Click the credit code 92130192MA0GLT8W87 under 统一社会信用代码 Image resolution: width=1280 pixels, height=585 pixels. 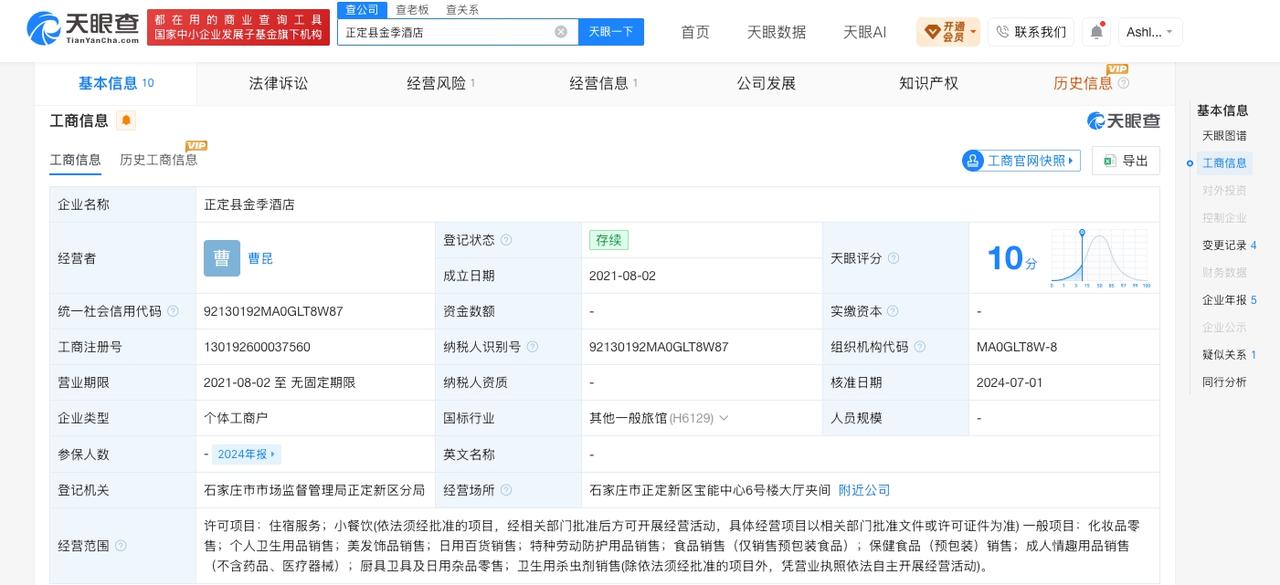tap(273, 311)
